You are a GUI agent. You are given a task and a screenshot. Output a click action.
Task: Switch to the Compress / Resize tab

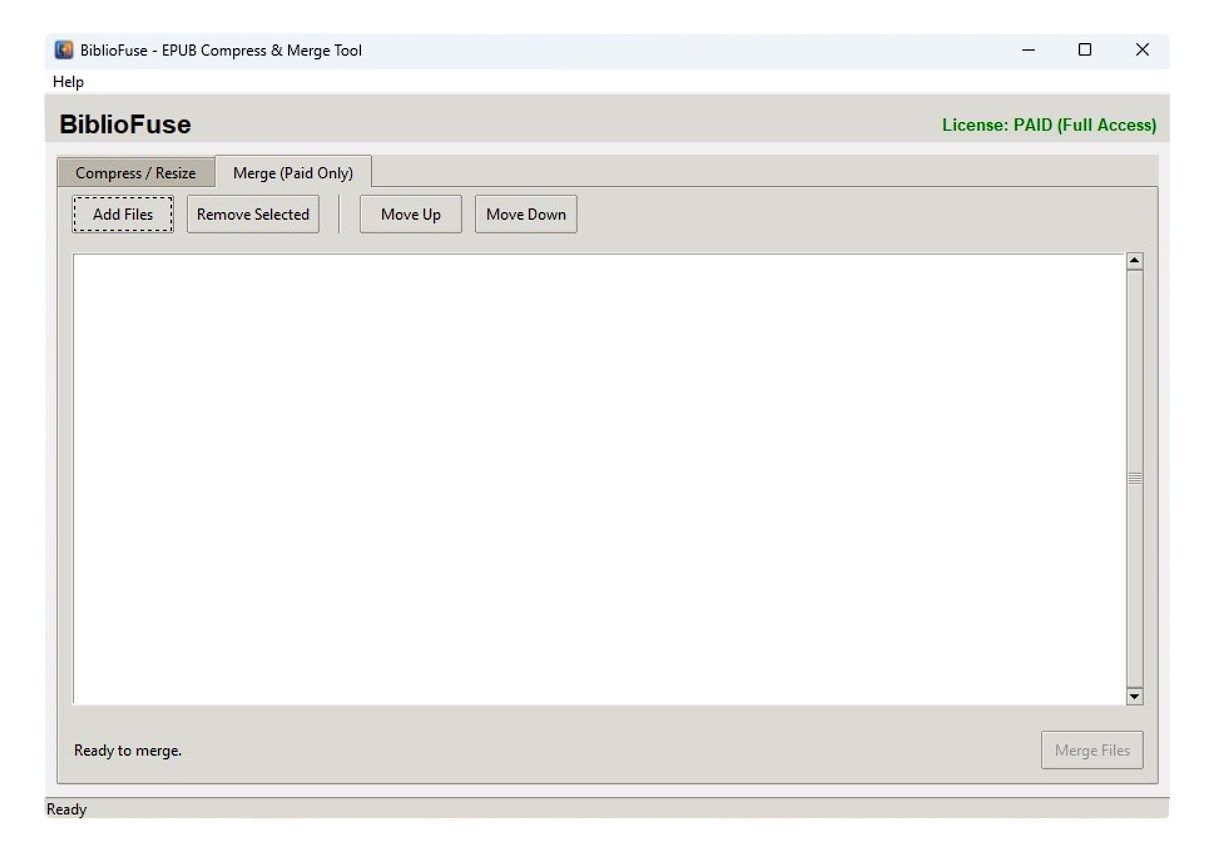pyautogui.click(x=136, y=173)
